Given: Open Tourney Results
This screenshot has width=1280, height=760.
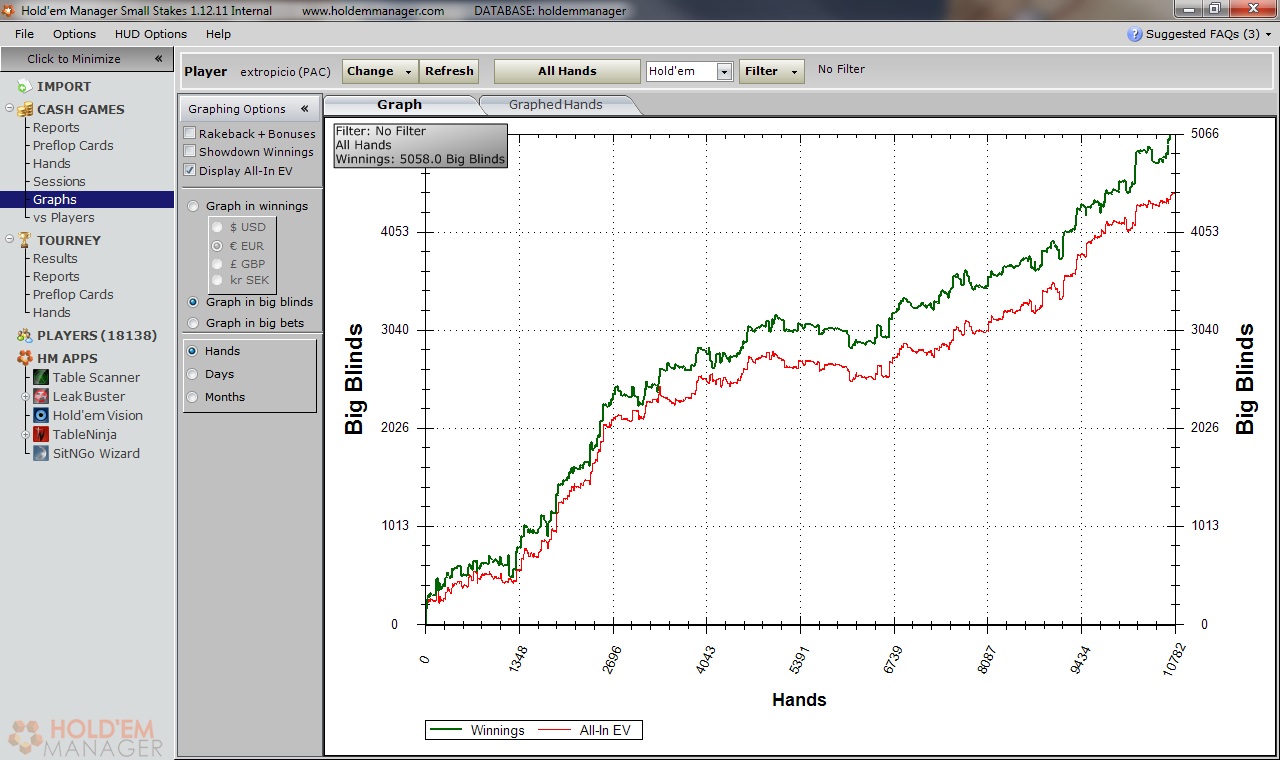Looking at the screenshot, I should pyautogui.click(x=55, y=258).
